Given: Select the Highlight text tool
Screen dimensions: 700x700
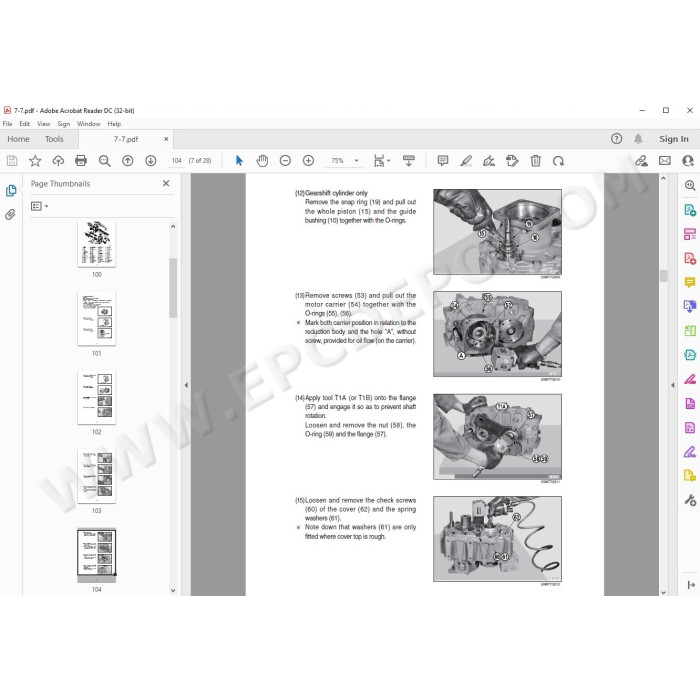Looking at the screenshot, I should pos(466,161).
